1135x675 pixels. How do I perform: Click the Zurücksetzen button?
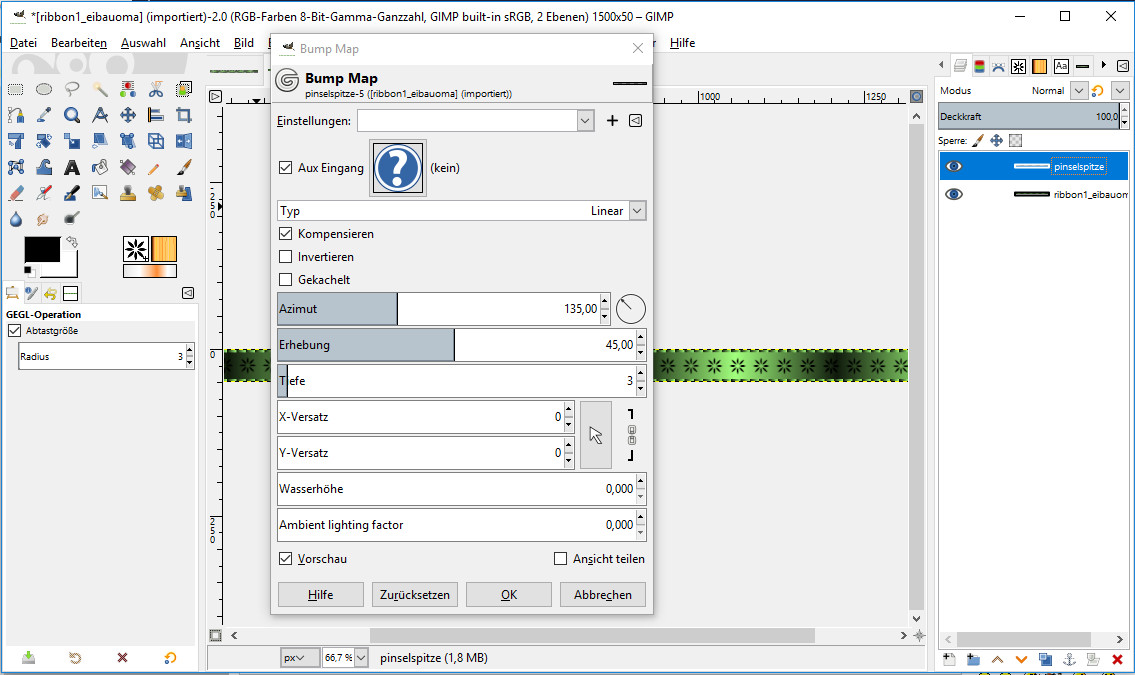(415, 594)
